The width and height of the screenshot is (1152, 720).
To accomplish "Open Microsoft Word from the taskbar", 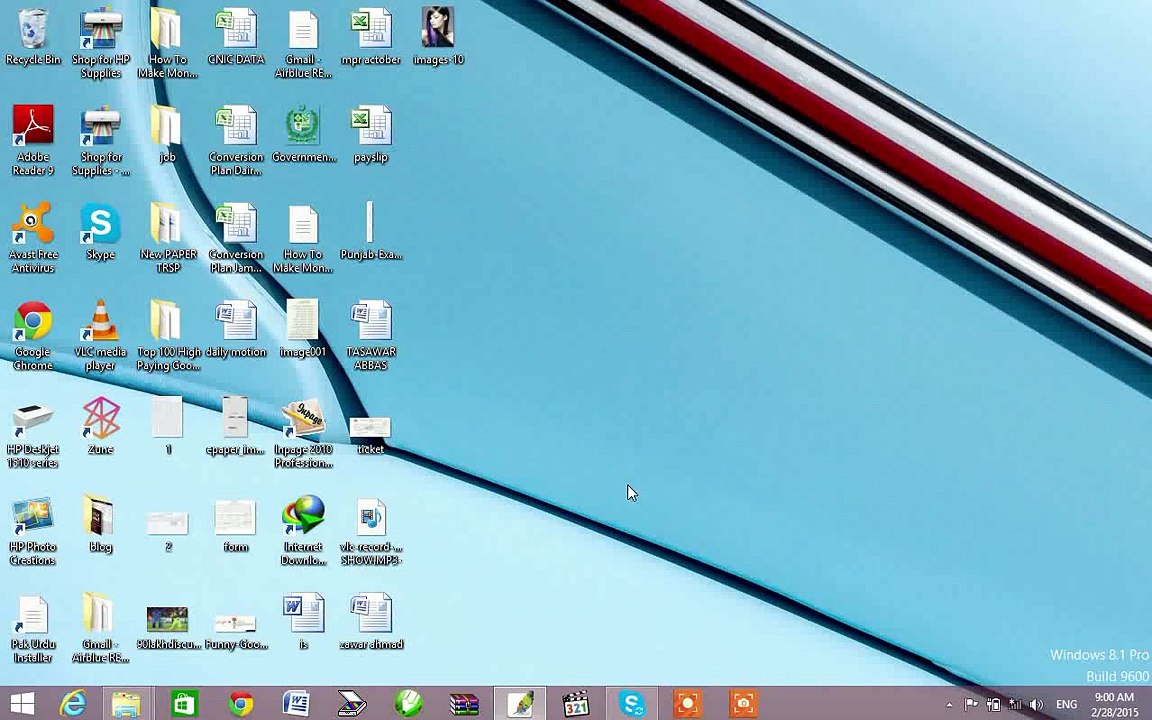I will pos(296,703).
